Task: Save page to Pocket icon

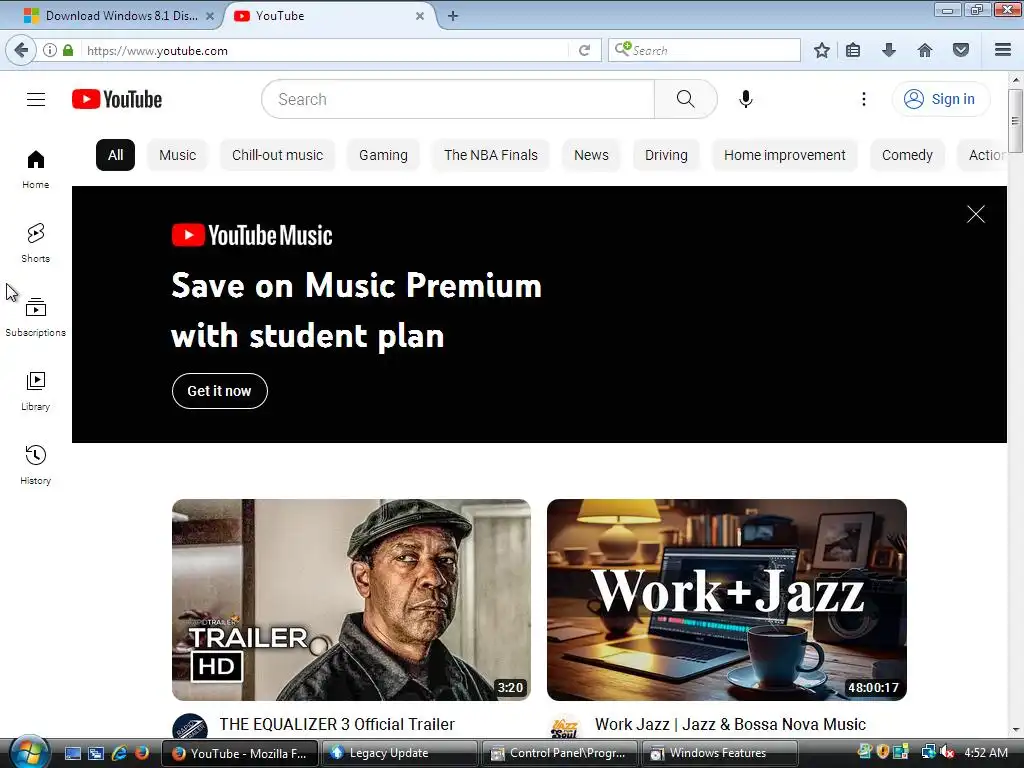Action: coord(961,50)
